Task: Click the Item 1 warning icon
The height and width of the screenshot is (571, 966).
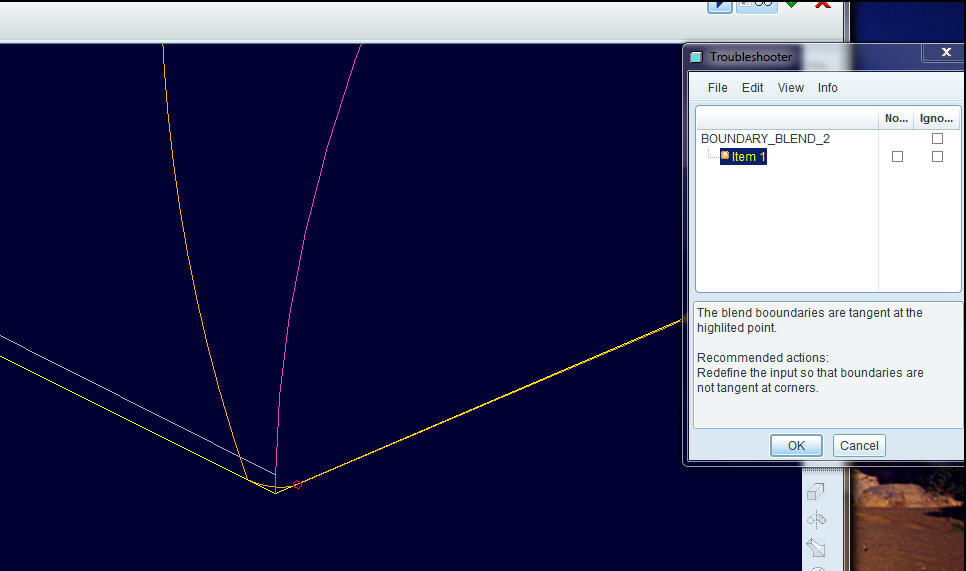Action: (725, 155)
